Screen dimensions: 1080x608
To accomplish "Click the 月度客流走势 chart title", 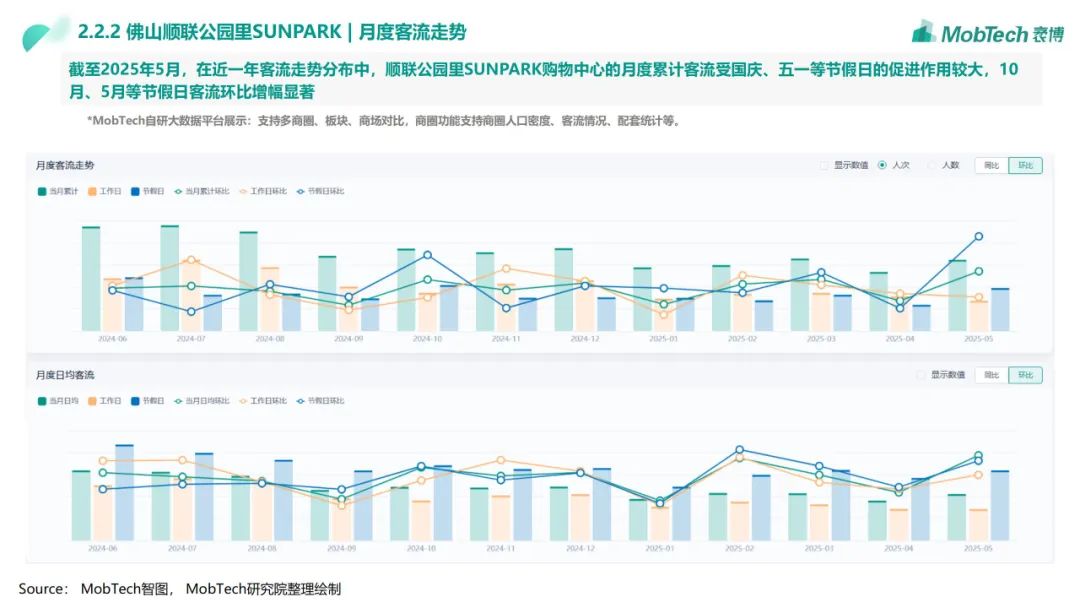I will coord(65,165).
